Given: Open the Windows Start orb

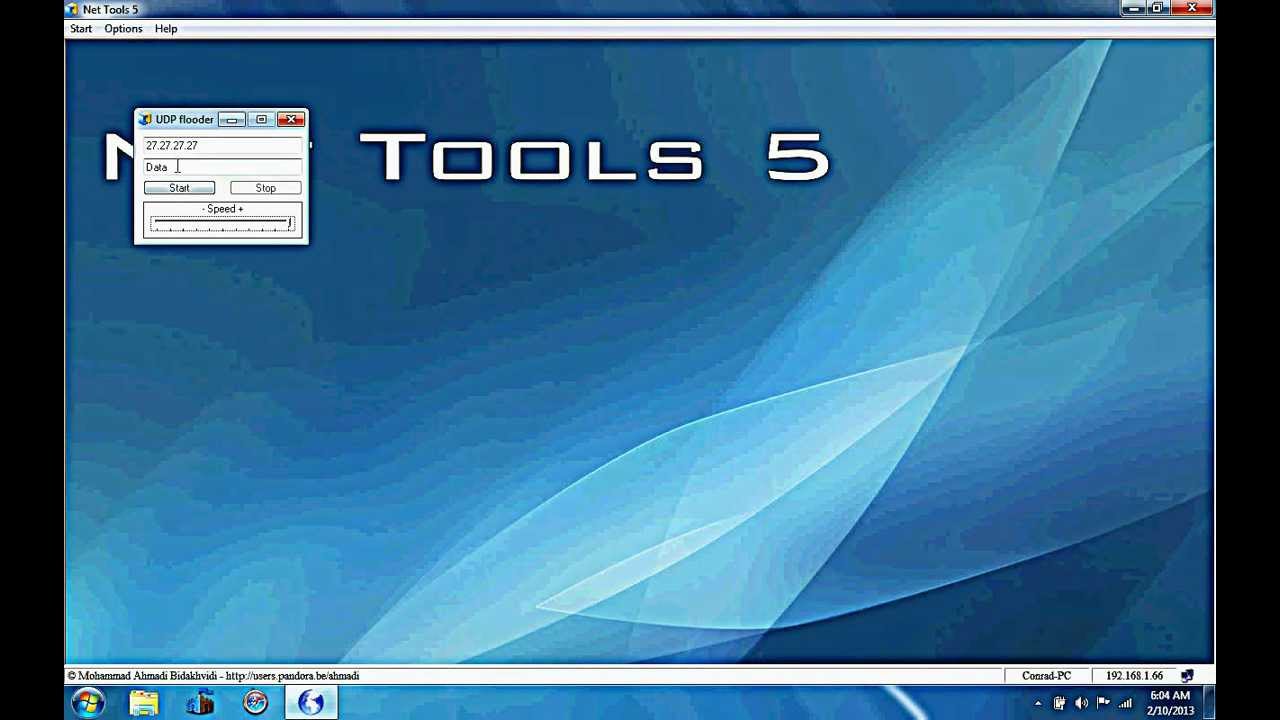Looking at the screenshot, I should pyautogui.click(x=88, y=703).
